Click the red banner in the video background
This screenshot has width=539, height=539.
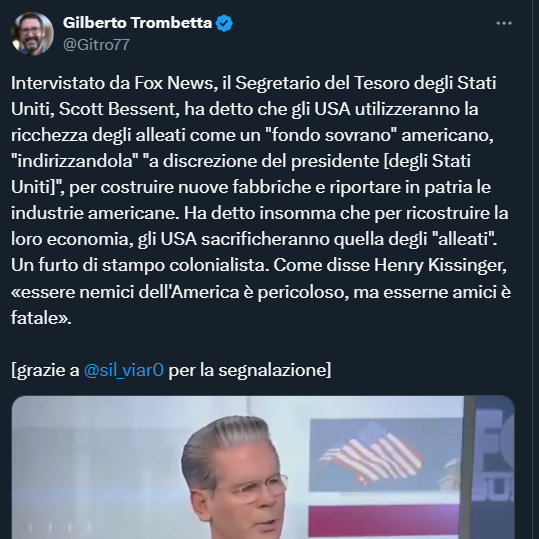pyautogui.click(x=385, y=521)
